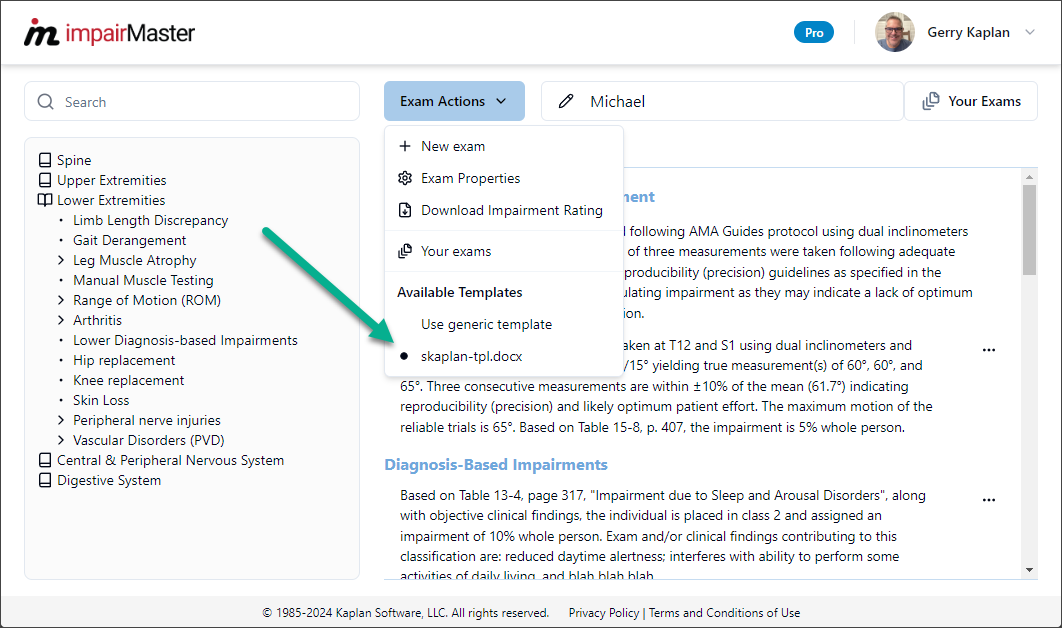This screenshot has width=1062, height=628.
Task: Click the pencil edit icon beside Michael
Action: [566, 102]
